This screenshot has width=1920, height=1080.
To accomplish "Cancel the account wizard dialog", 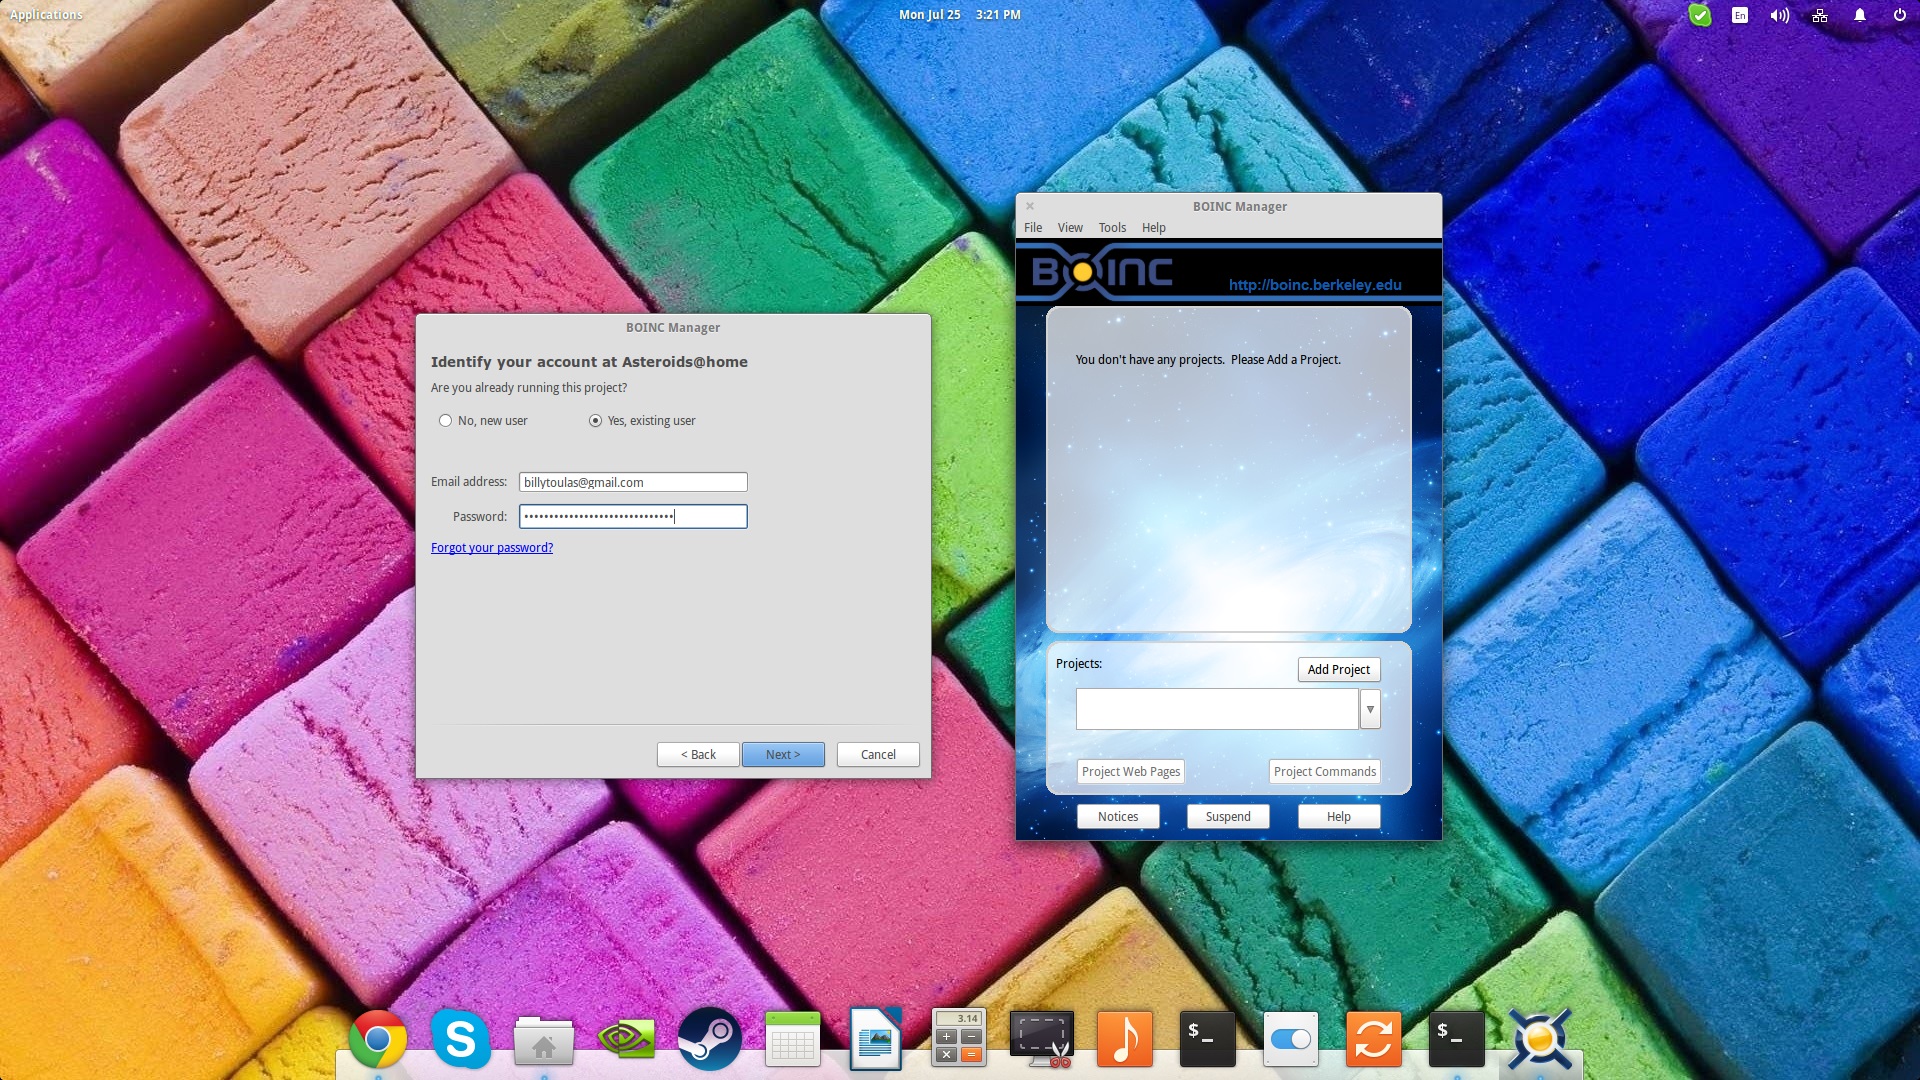I will point(878,755).
